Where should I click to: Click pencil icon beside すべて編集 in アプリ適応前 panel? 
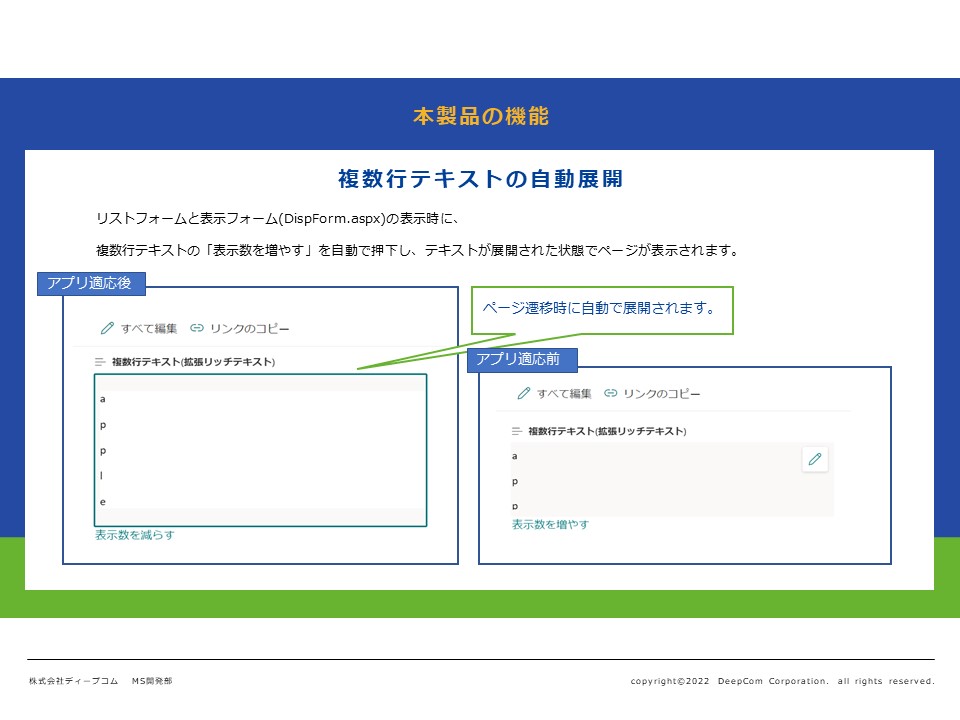[x=524, y=394]
